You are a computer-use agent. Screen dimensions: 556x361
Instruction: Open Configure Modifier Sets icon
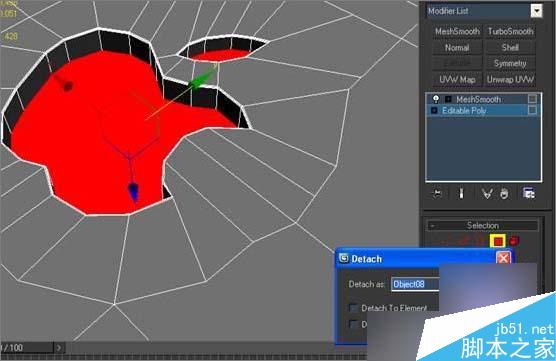(529, 194)
